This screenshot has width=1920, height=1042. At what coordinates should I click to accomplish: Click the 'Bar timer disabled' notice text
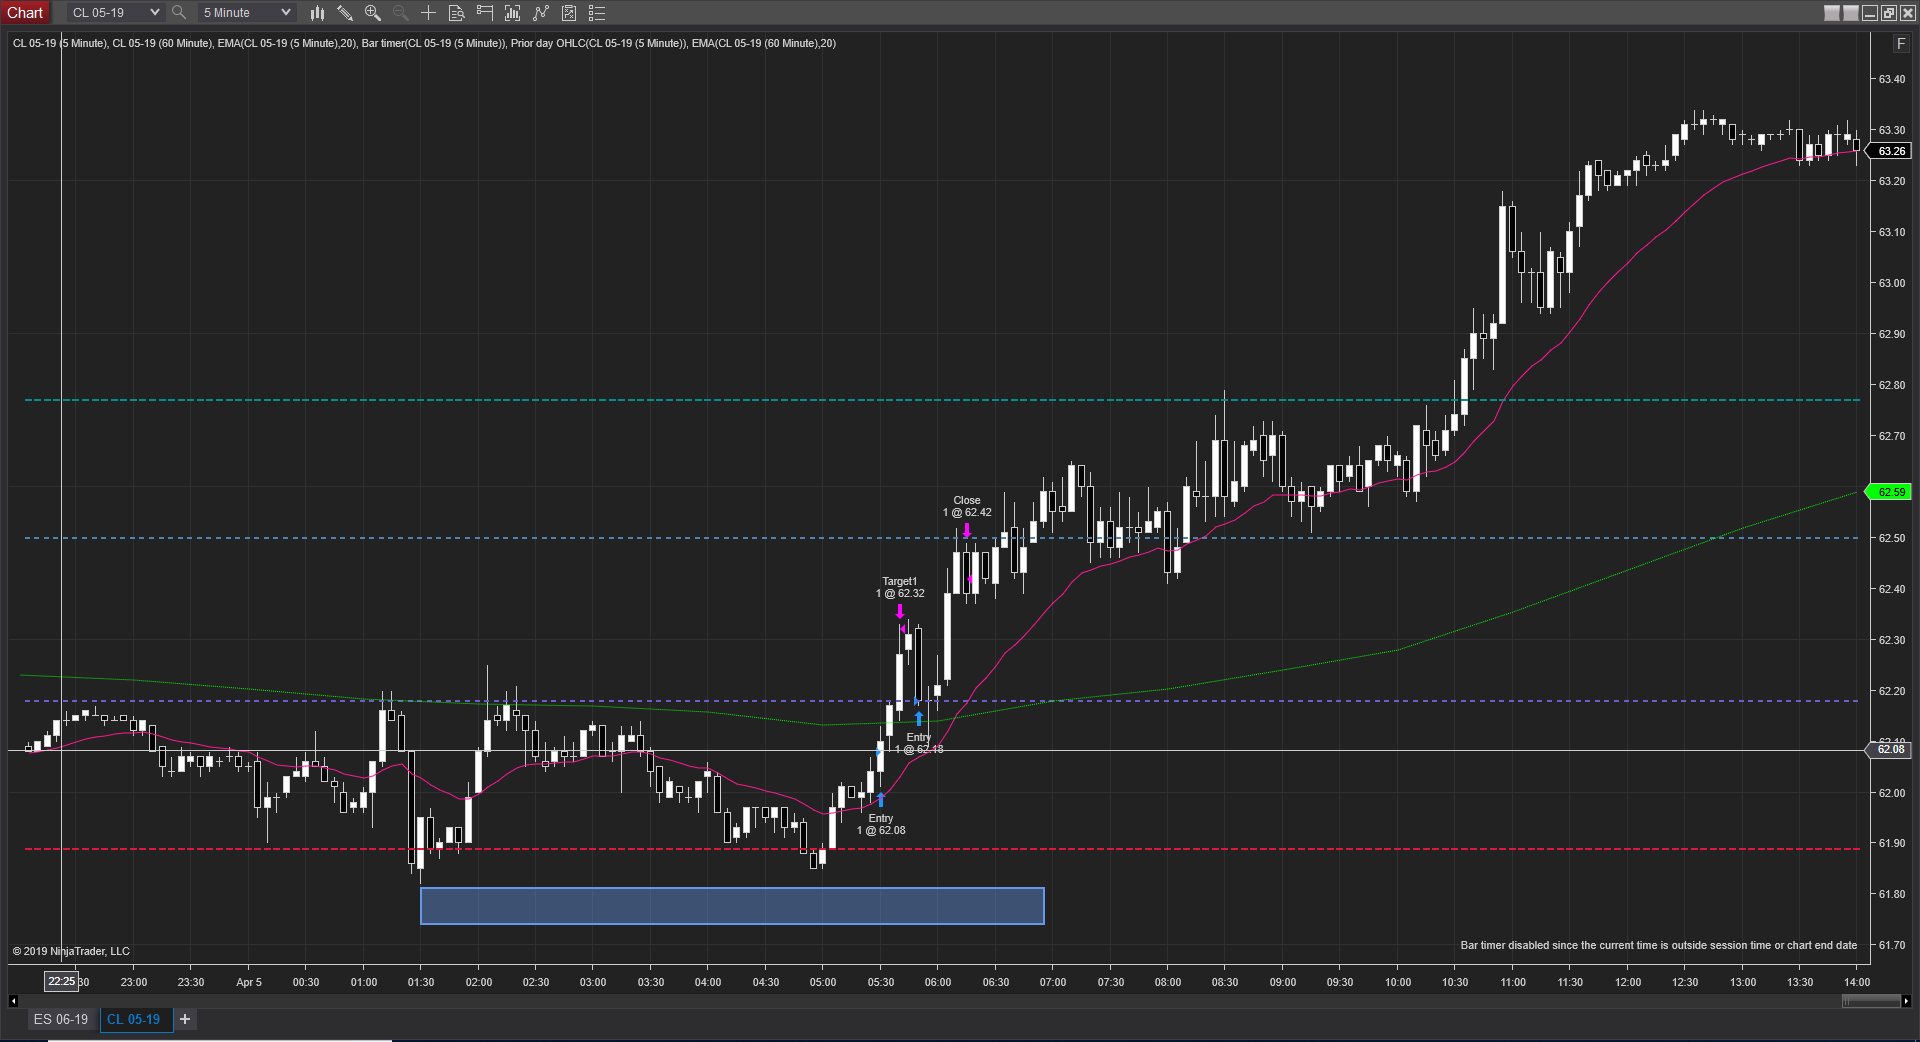click(x=1658, y=945)
